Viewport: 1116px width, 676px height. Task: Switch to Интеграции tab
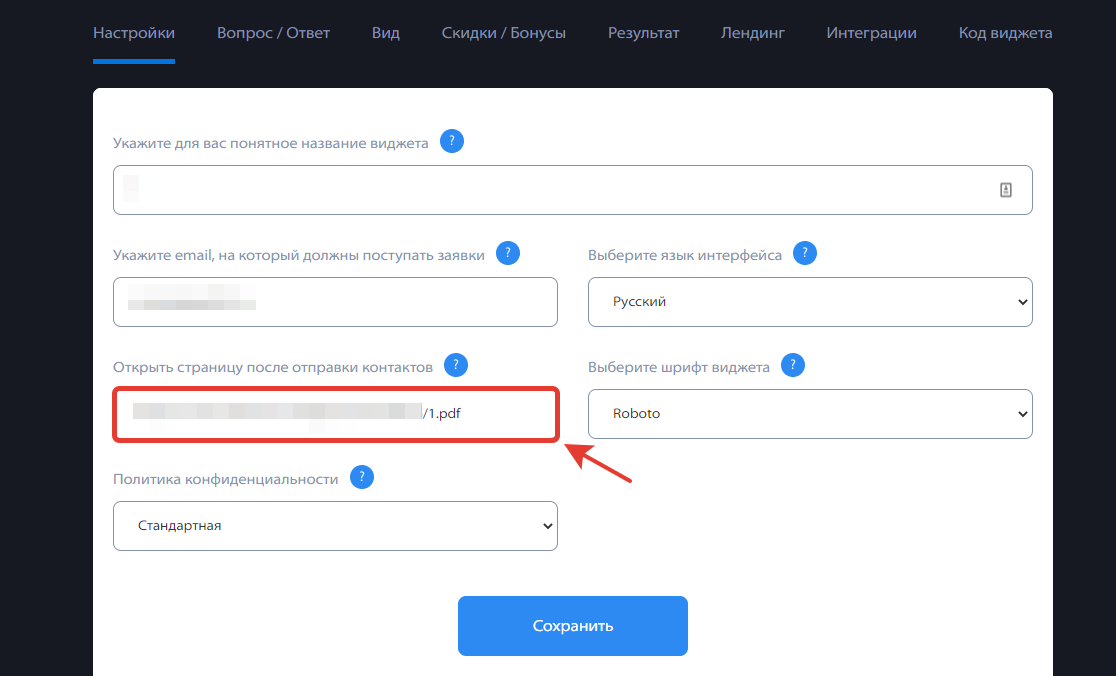pos(872,33)
